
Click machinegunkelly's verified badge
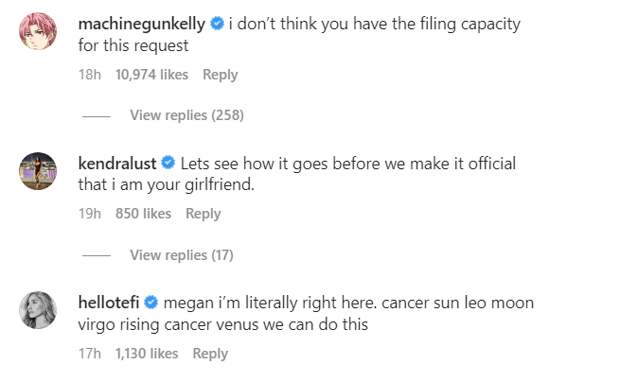click(x=217, y=24)
